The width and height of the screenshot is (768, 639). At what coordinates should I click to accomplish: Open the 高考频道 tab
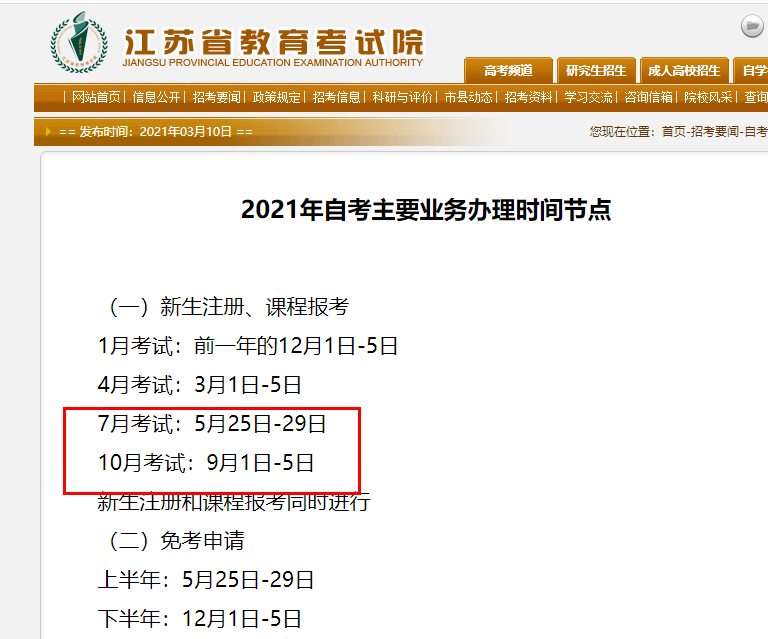(508, 71)
